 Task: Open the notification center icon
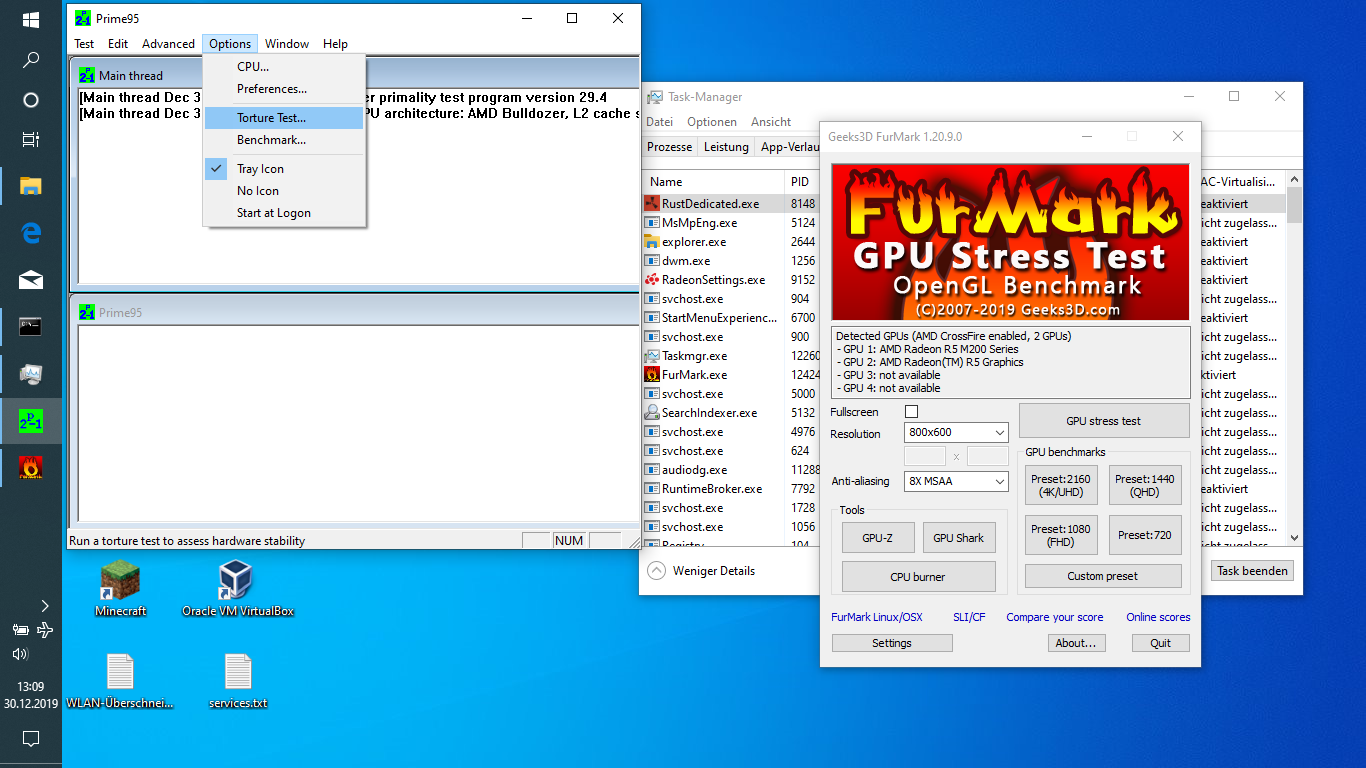(30, 739)
